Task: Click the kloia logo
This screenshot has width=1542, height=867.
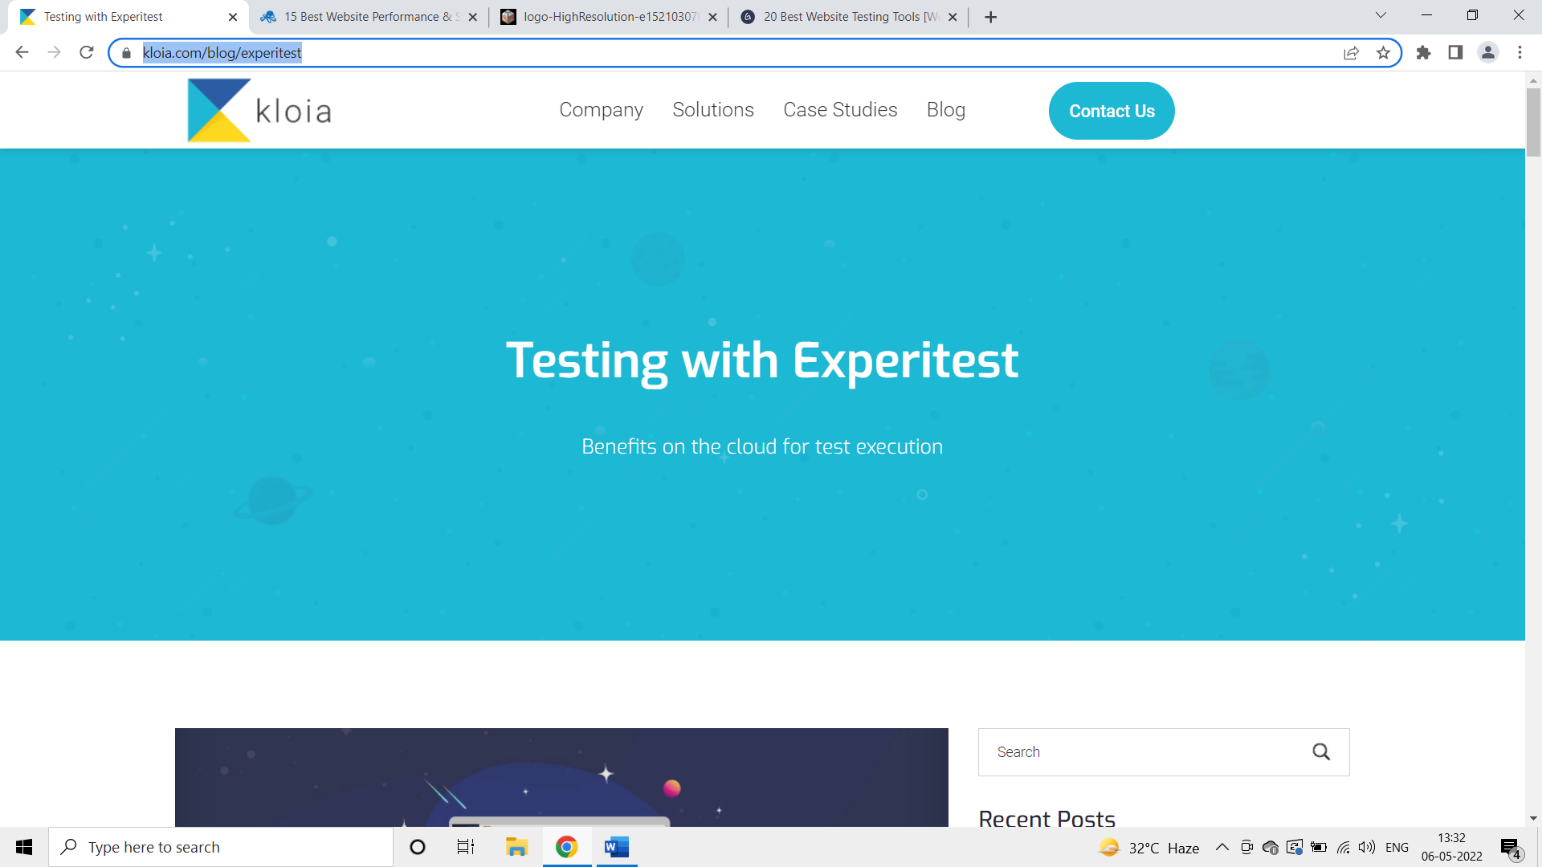Action: 259,110
